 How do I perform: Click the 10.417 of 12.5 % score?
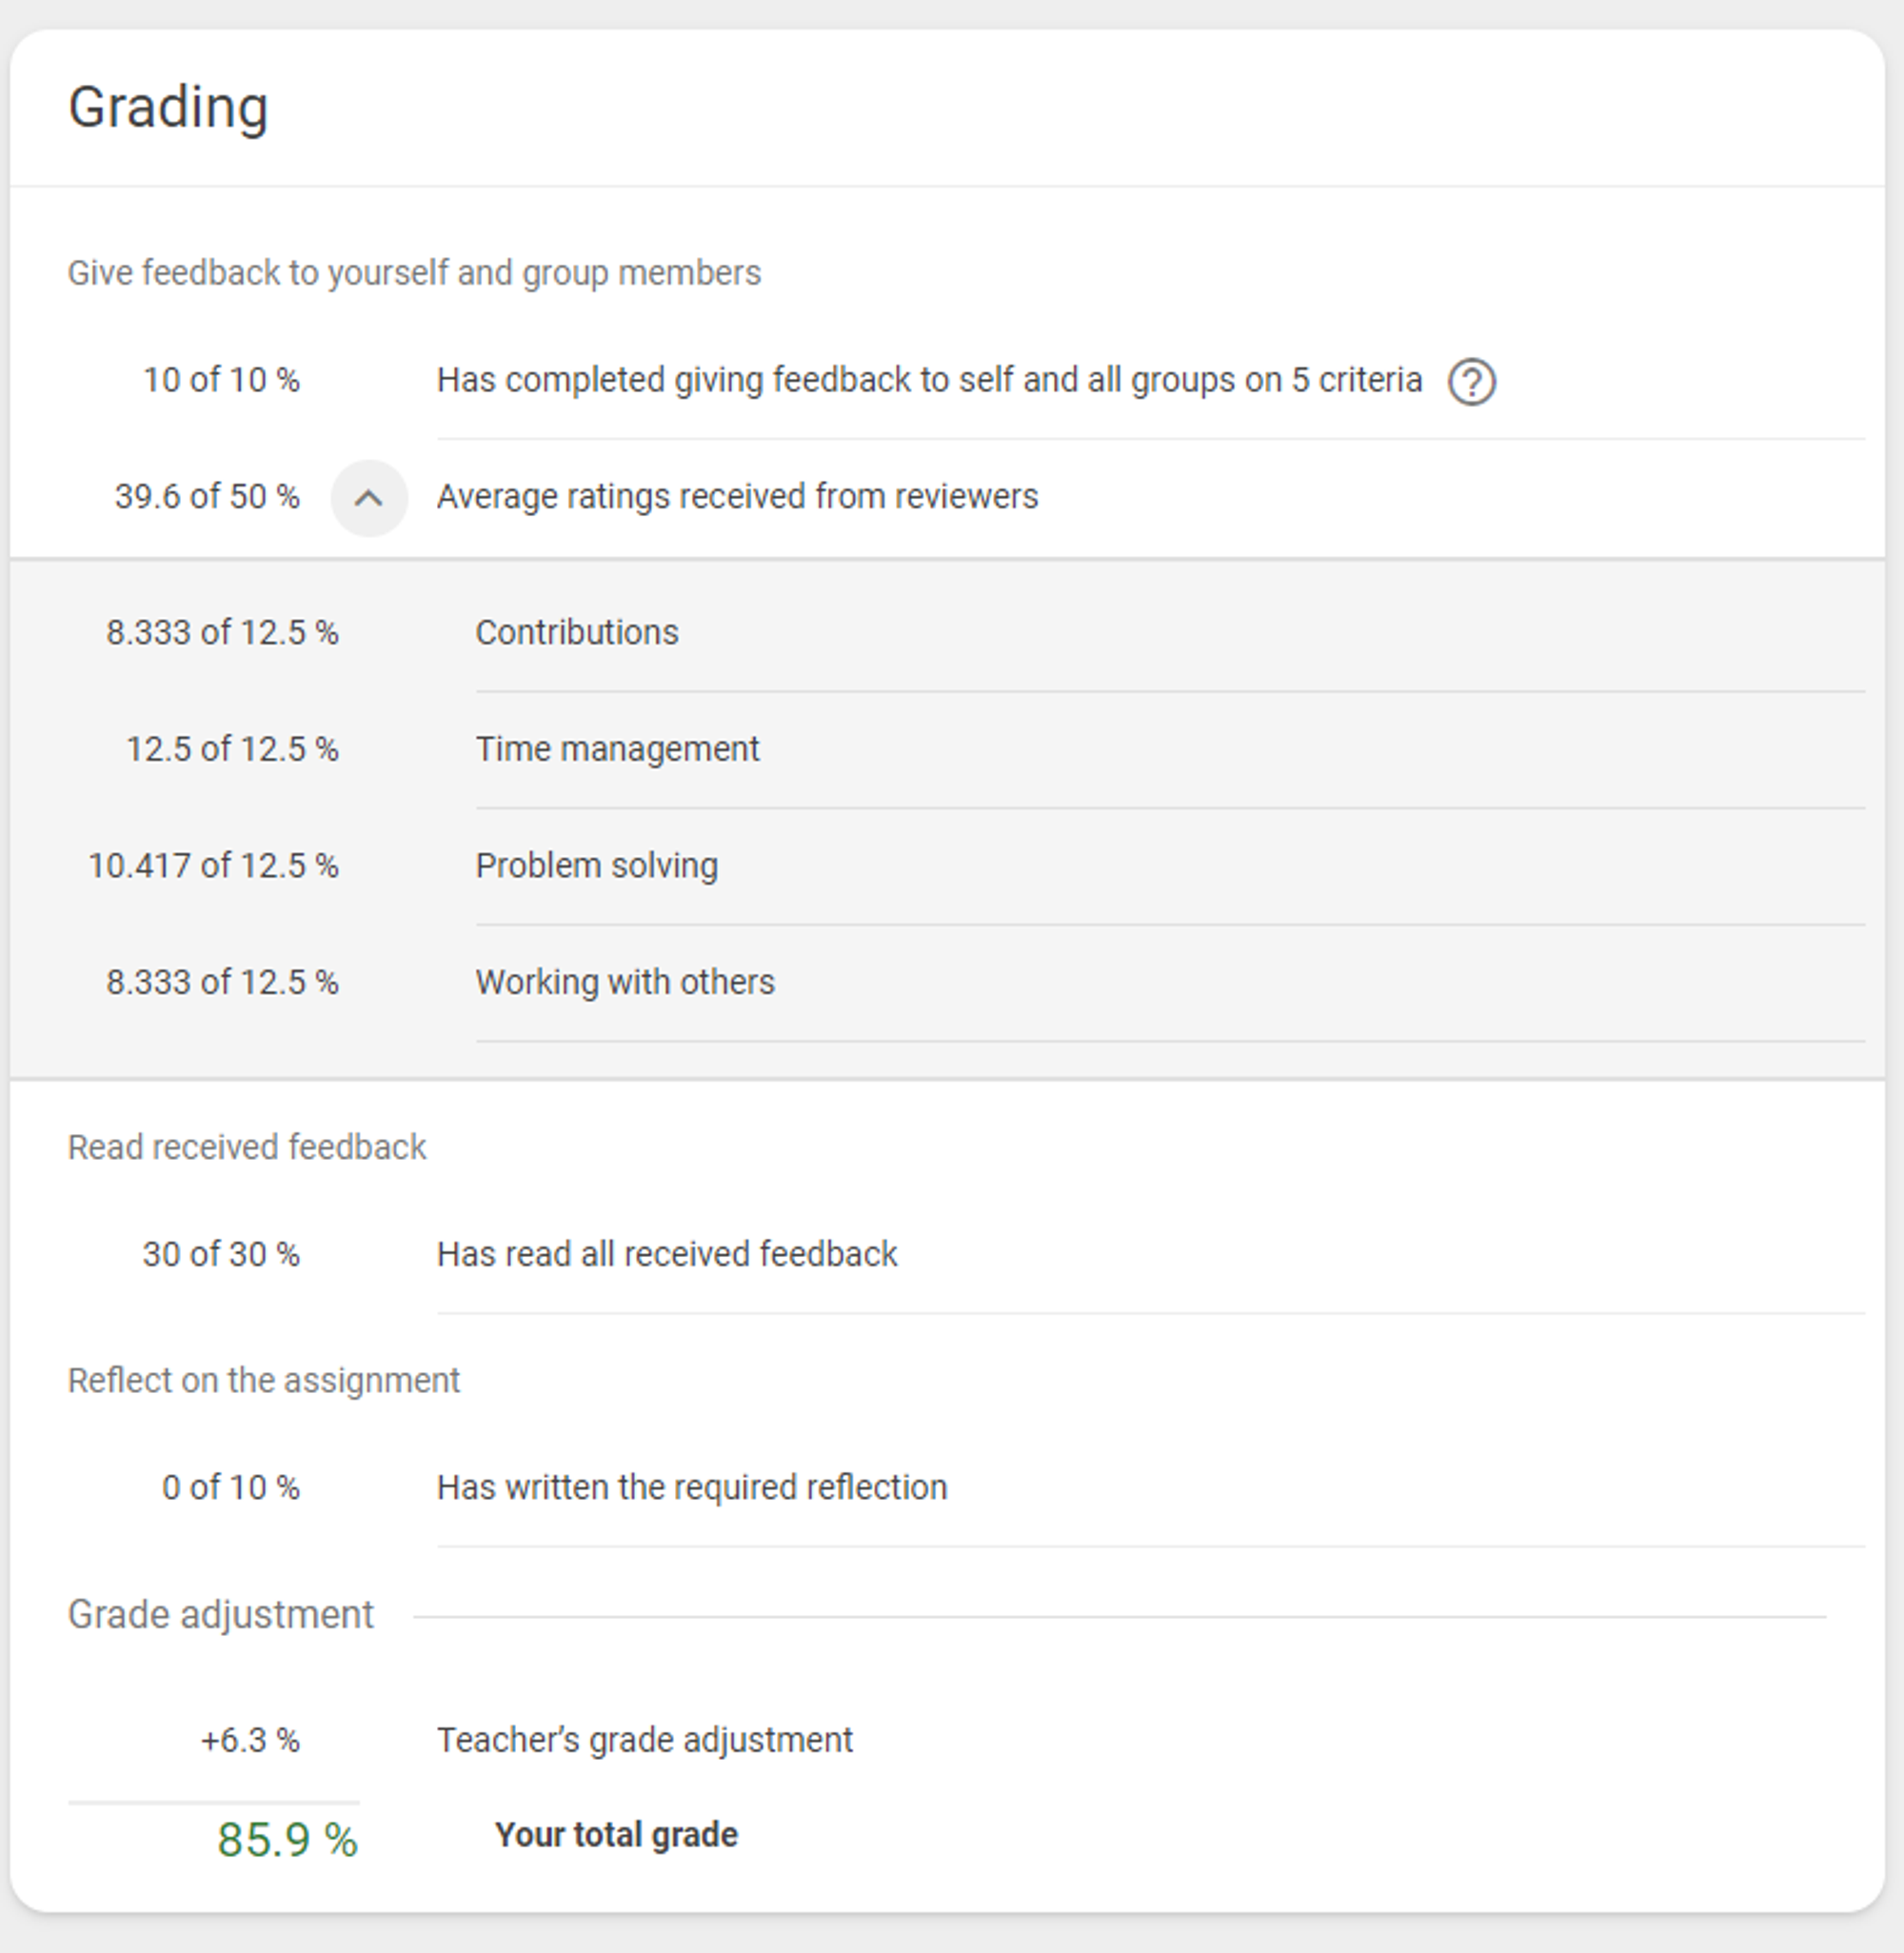pos(213,866)
